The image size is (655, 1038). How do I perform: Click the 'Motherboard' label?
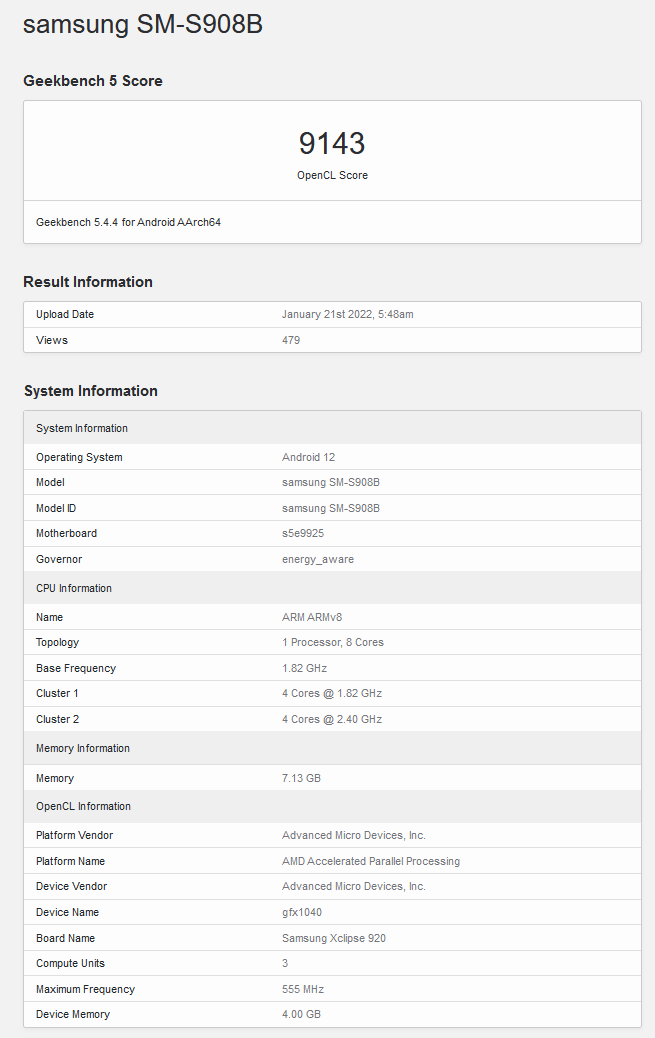66,534
